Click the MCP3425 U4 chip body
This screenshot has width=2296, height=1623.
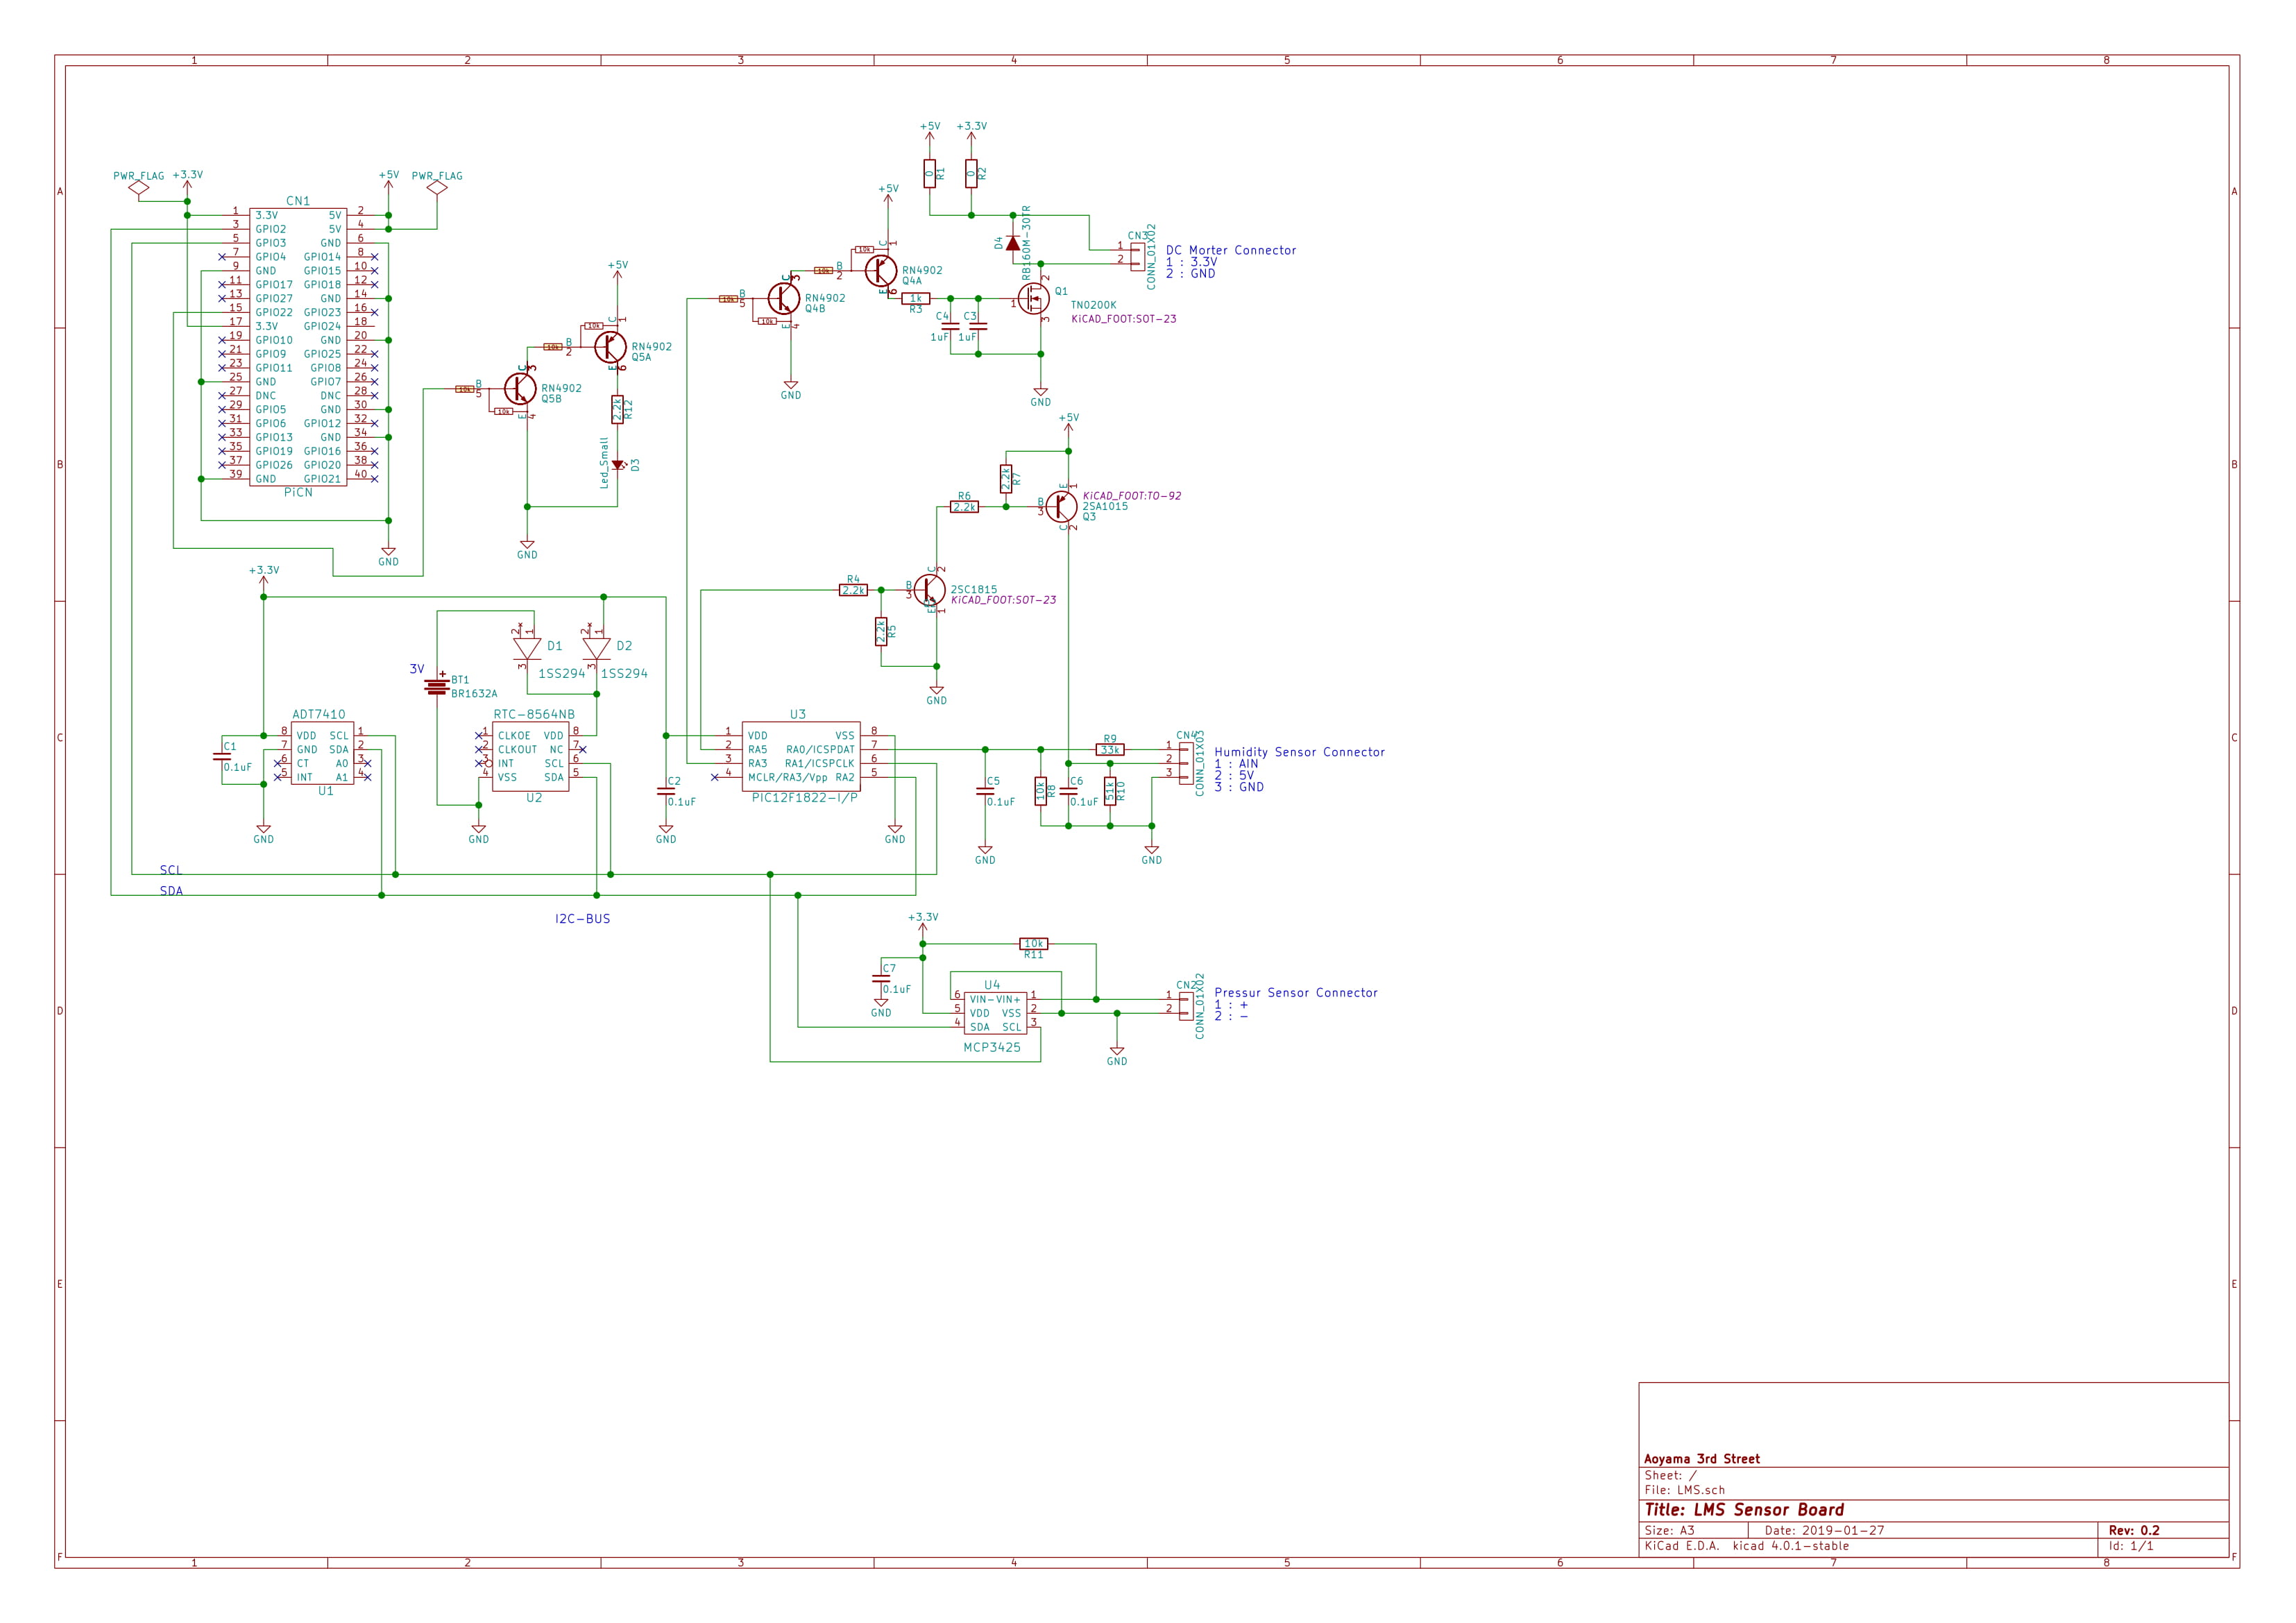point(994,1013)
